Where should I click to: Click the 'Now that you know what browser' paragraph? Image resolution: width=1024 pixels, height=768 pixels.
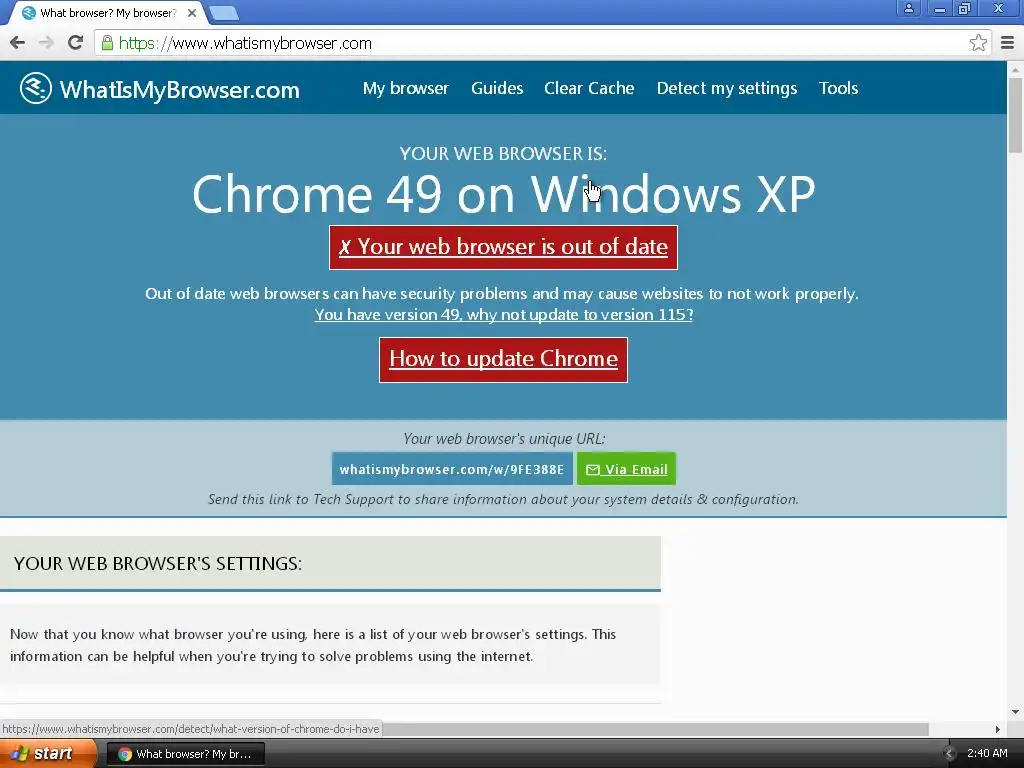pos(313,645)
